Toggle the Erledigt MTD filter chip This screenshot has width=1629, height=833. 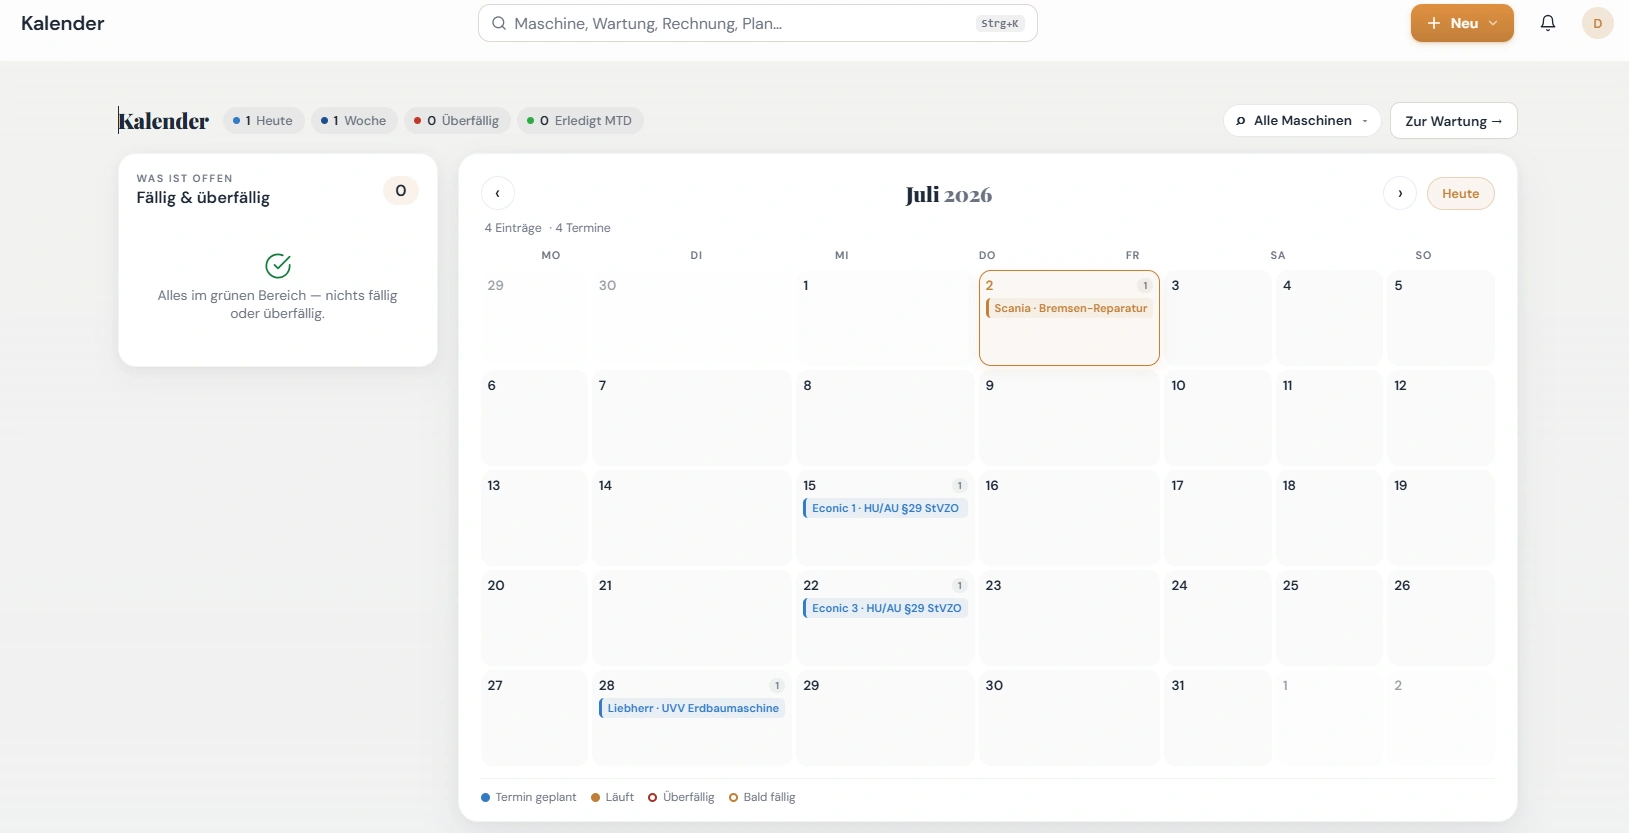point(580,121)
